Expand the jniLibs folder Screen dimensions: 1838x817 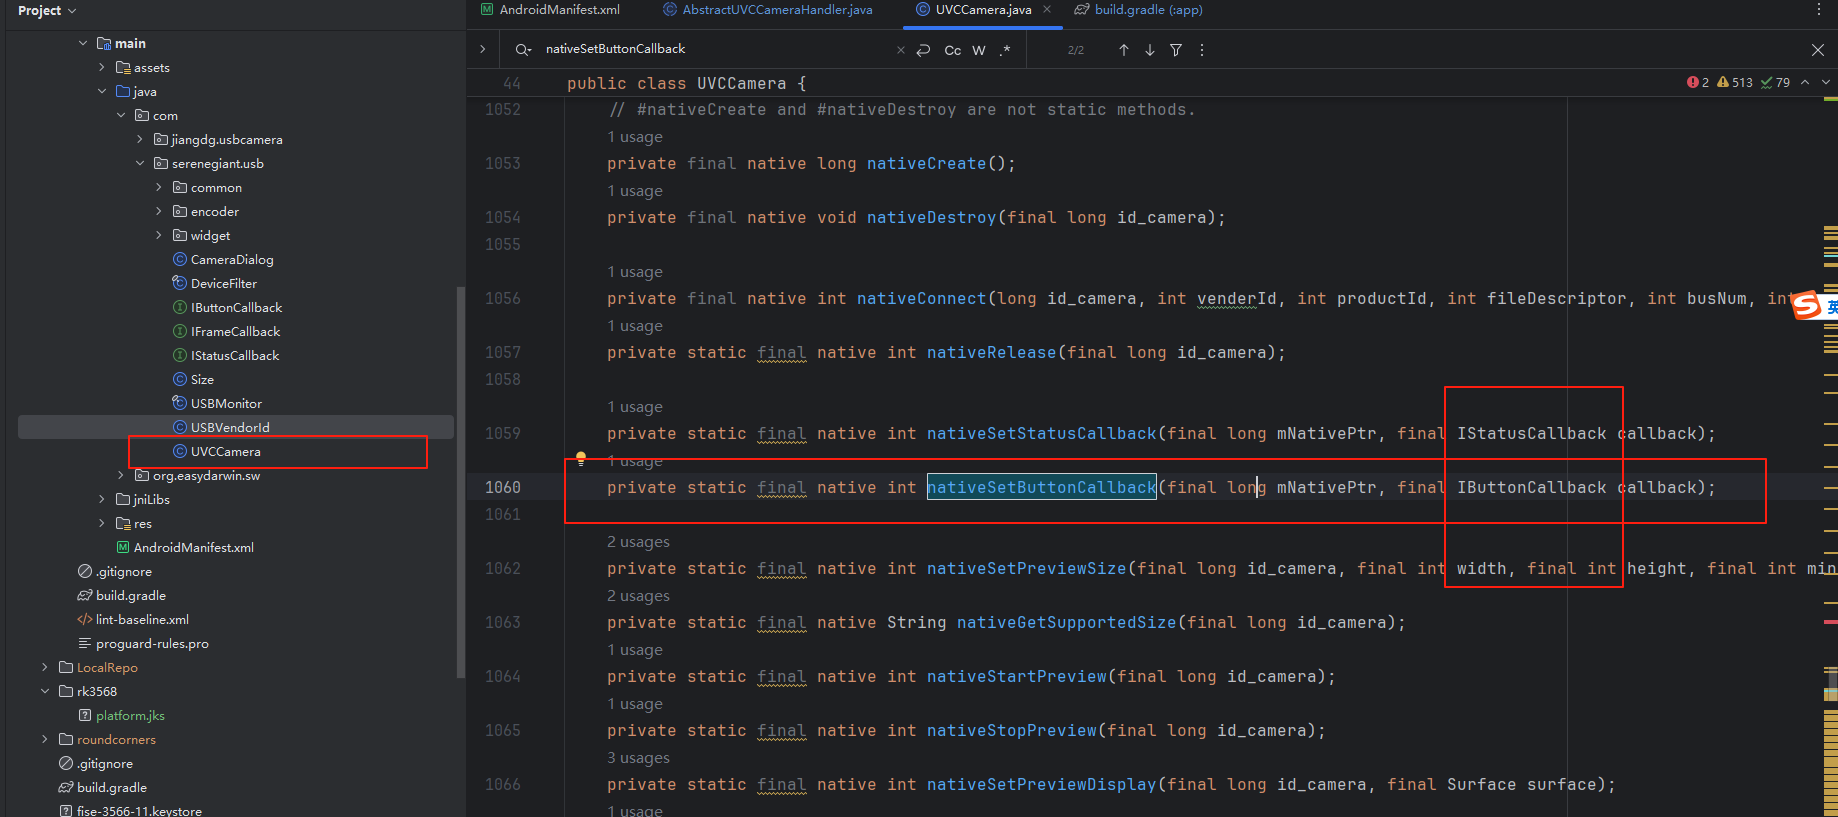click(102, 500)
